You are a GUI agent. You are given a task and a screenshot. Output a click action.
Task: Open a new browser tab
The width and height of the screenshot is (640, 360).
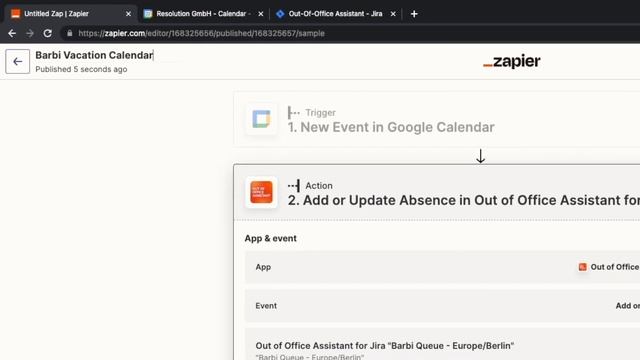click(x=414, y=14)
